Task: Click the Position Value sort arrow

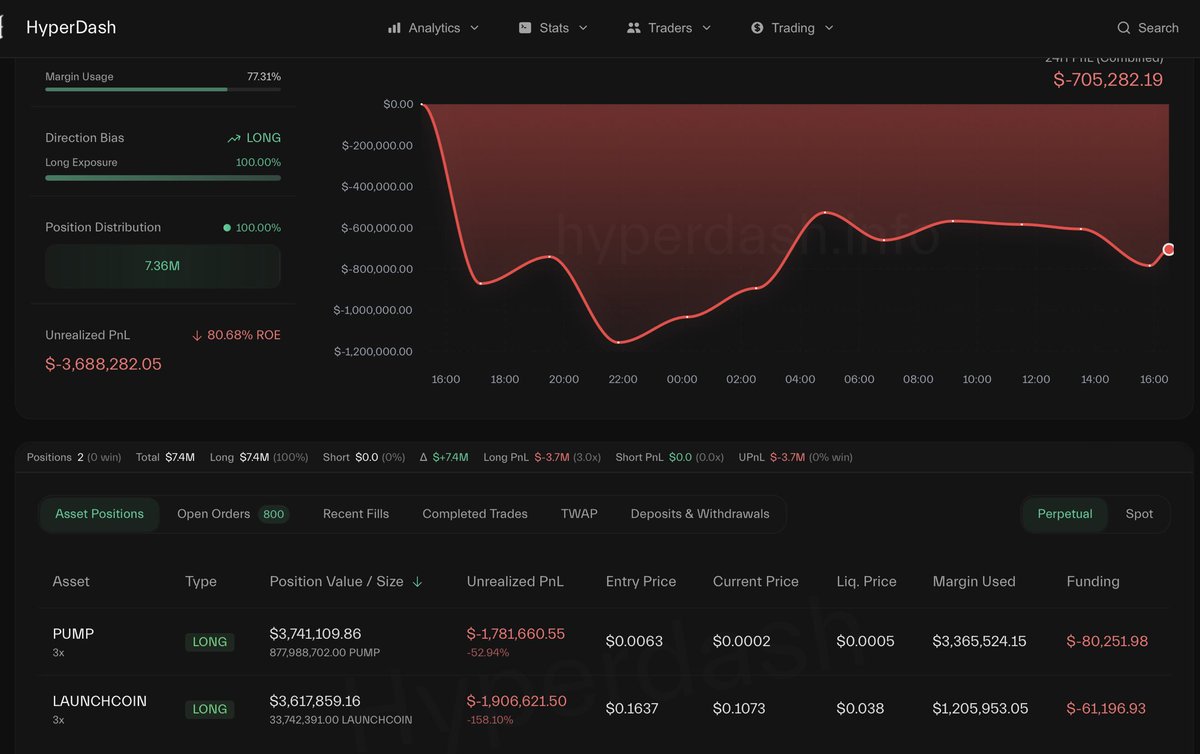Action: pyautogui.click(x=417, y=582)
